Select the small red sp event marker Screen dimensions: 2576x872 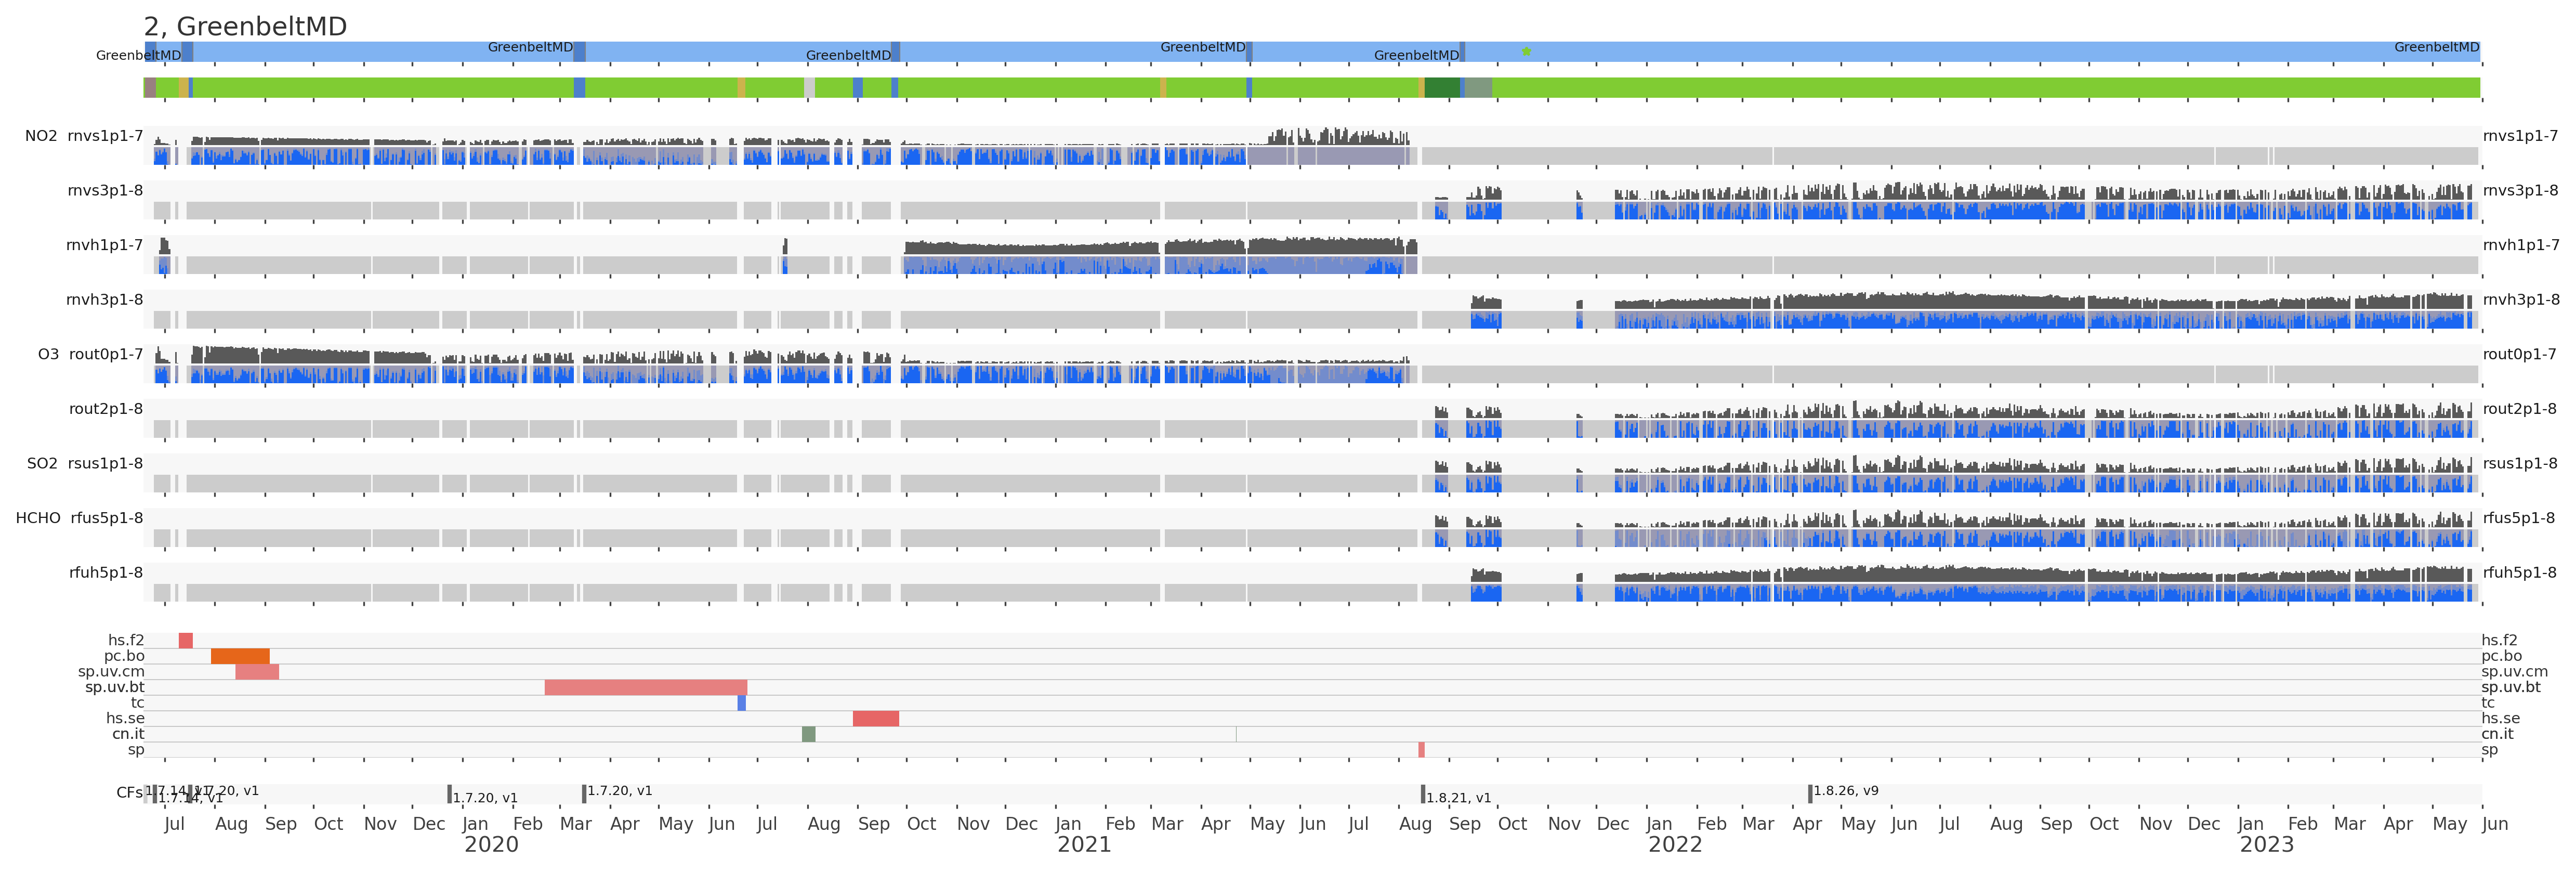click(1421, 750)
